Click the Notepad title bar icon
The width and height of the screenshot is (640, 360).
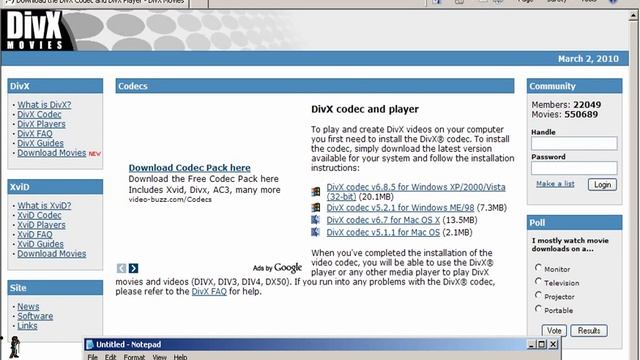pos(90,344)
